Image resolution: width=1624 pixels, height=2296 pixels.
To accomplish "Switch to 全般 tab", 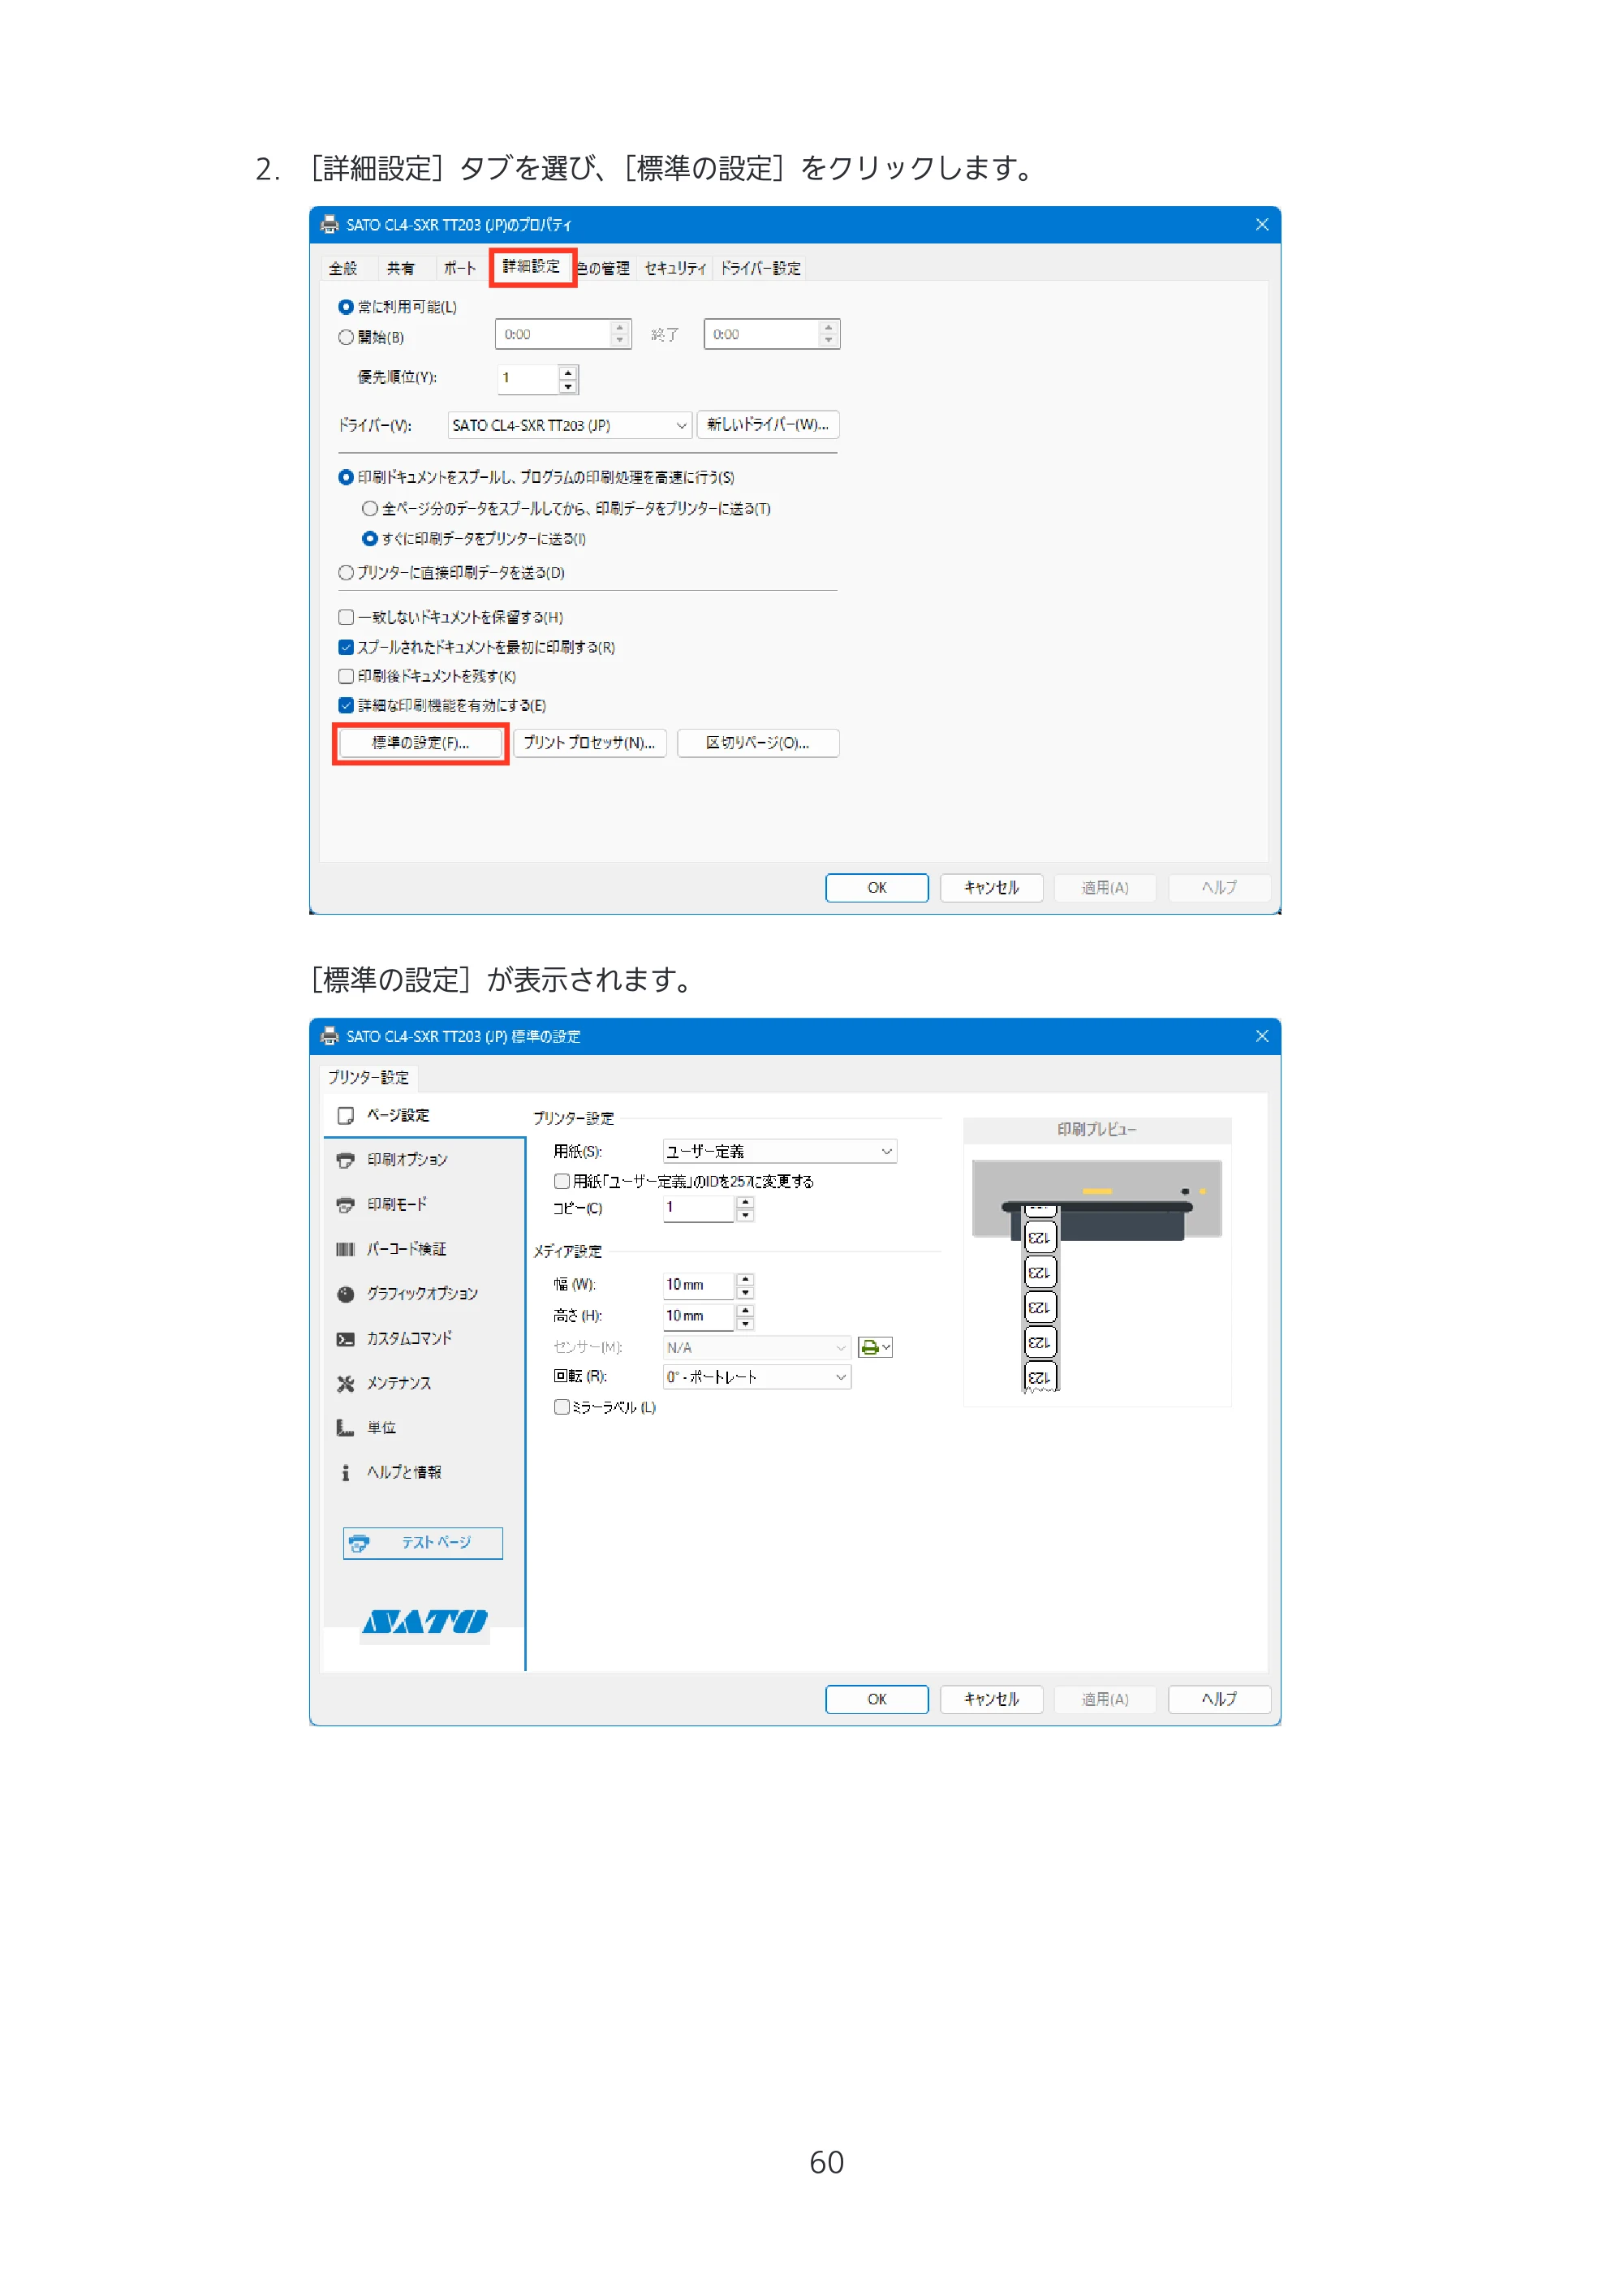I will coord(343,268).
